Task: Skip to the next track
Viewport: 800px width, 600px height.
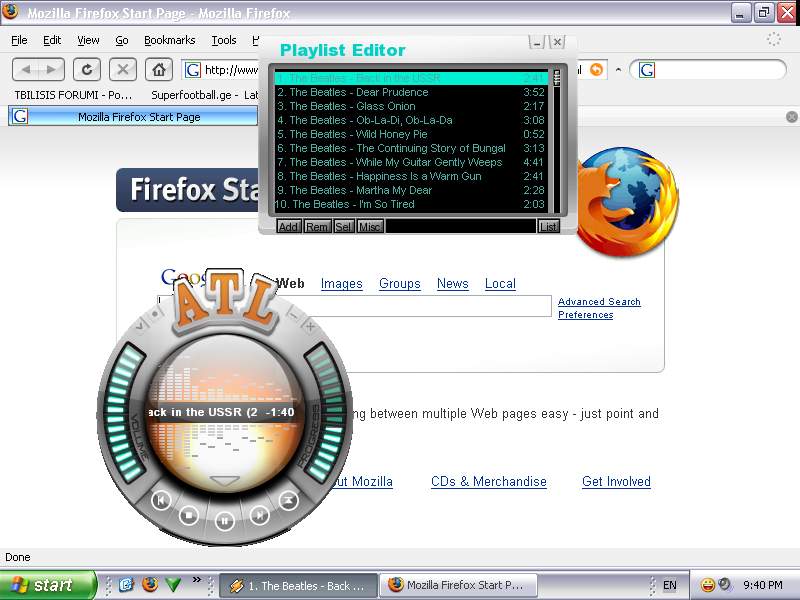Action: tap(259, 515)
